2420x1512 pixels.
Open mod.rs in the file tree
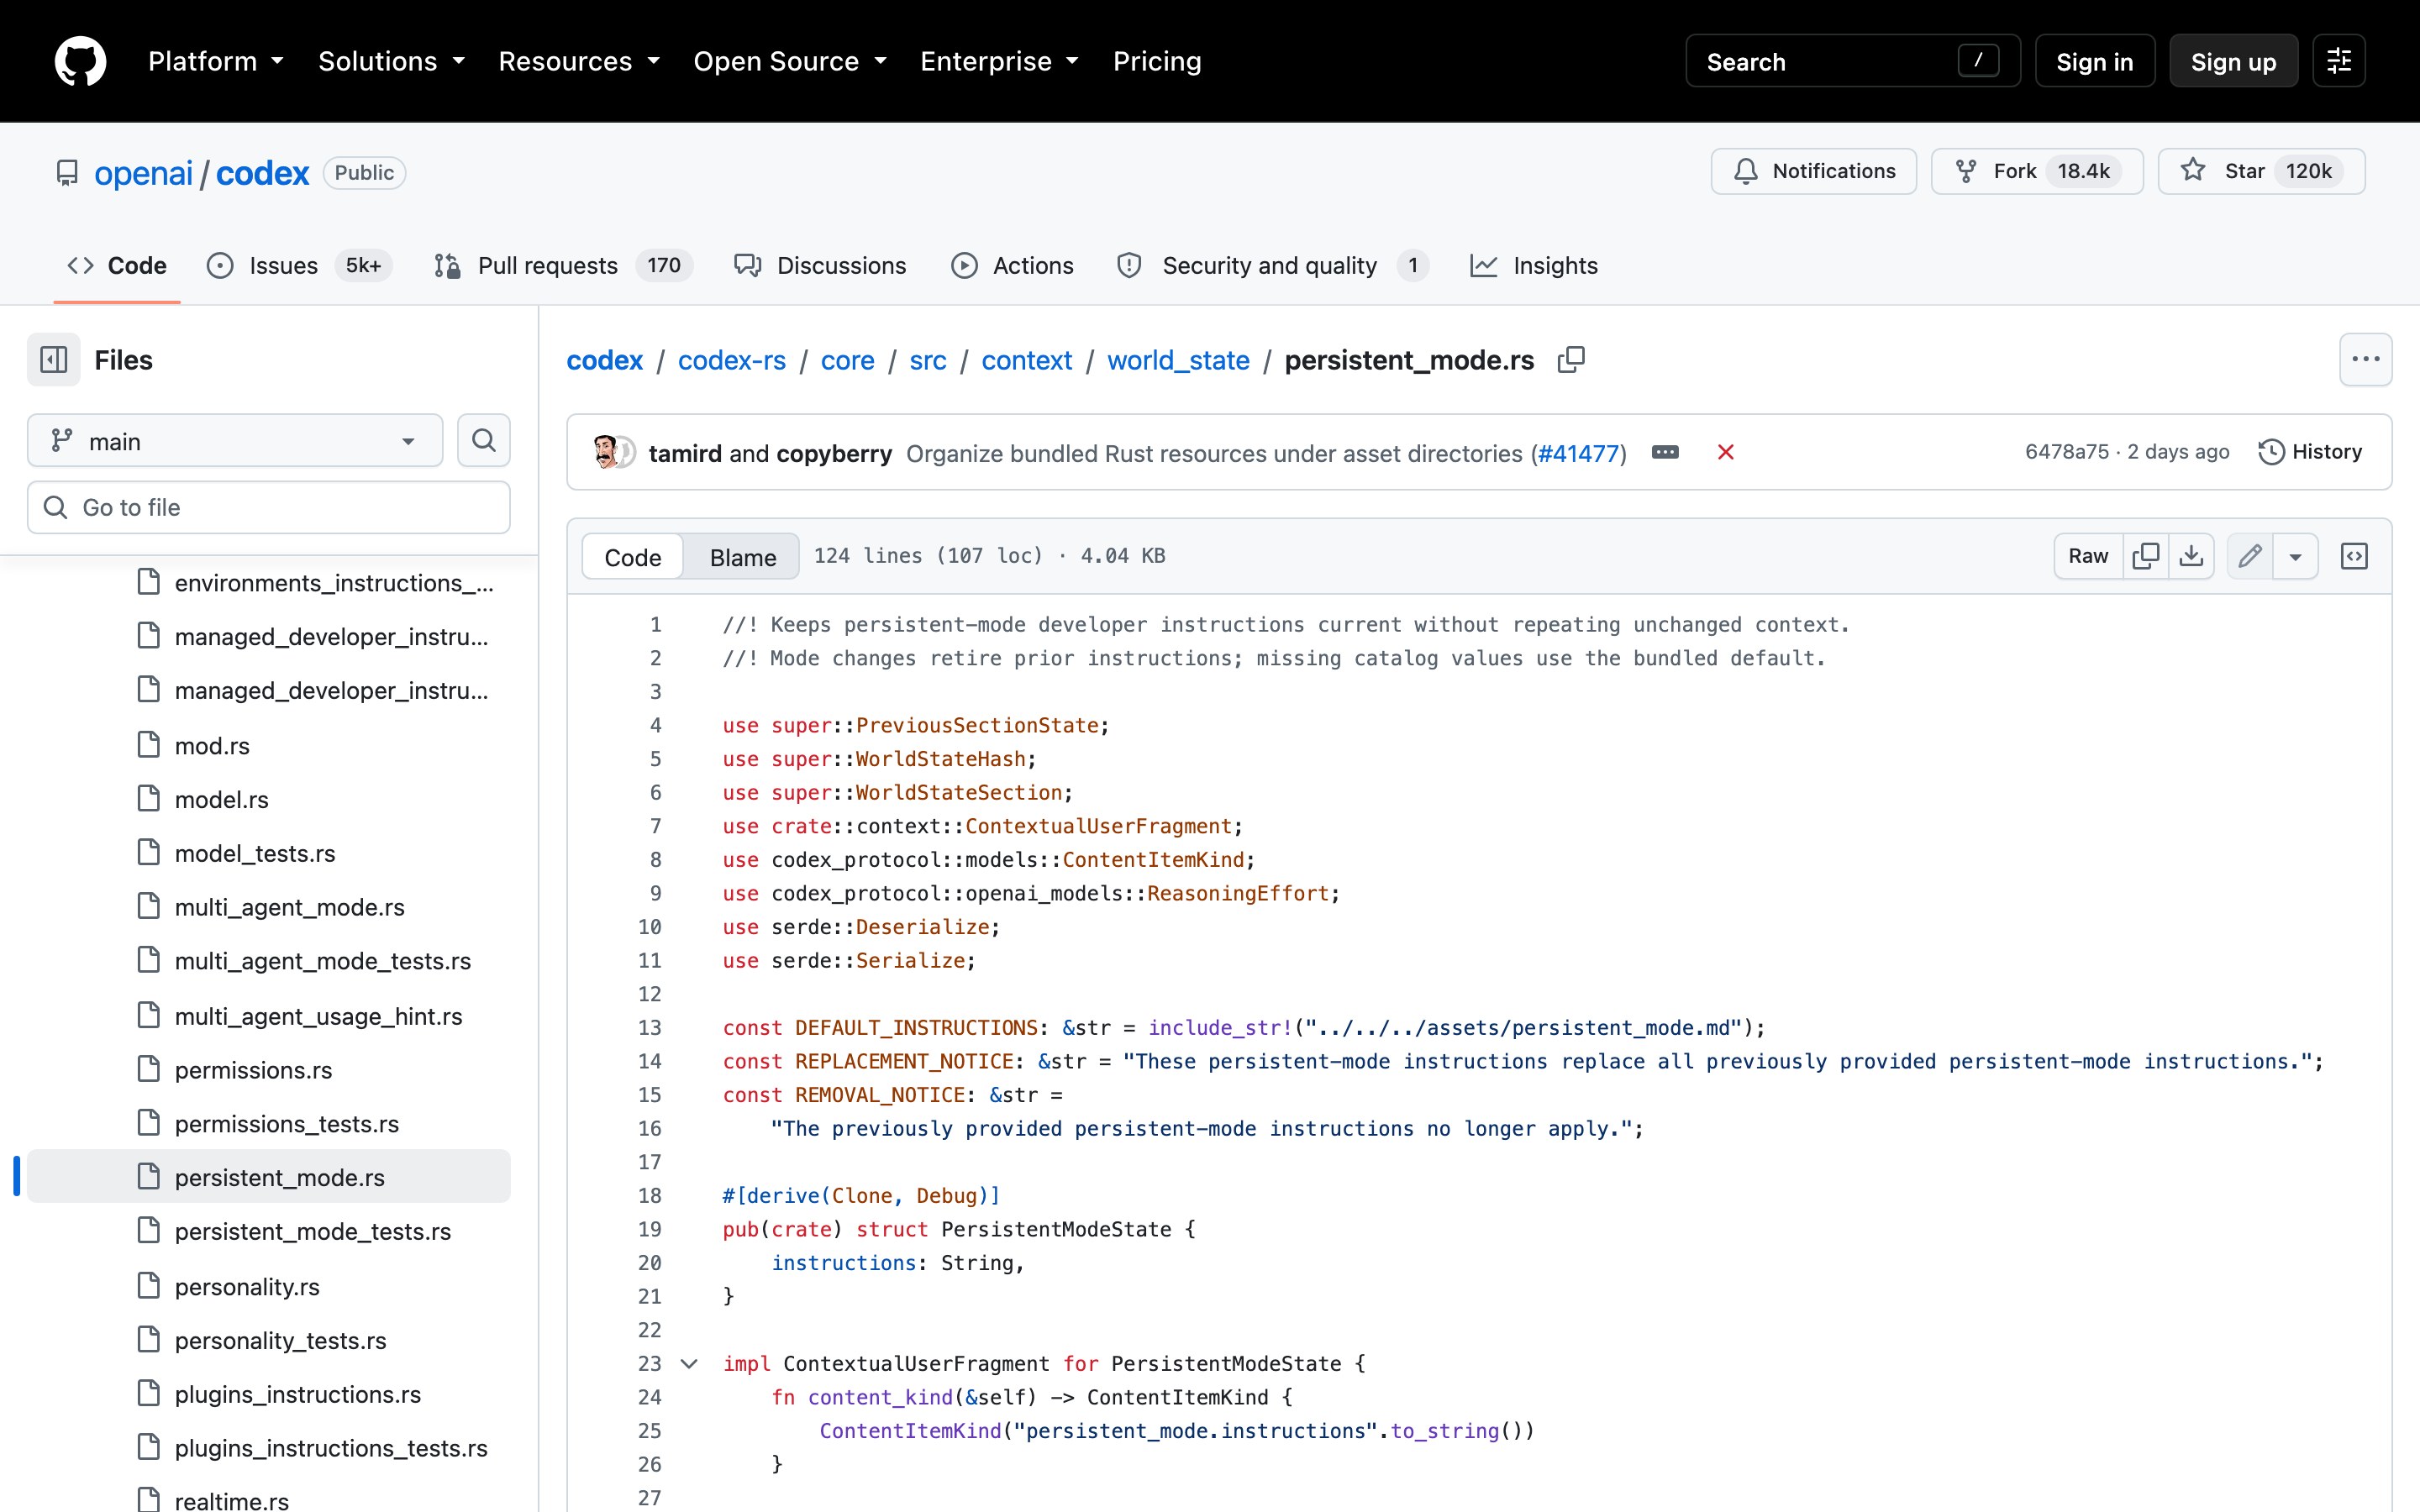[269, 746]
